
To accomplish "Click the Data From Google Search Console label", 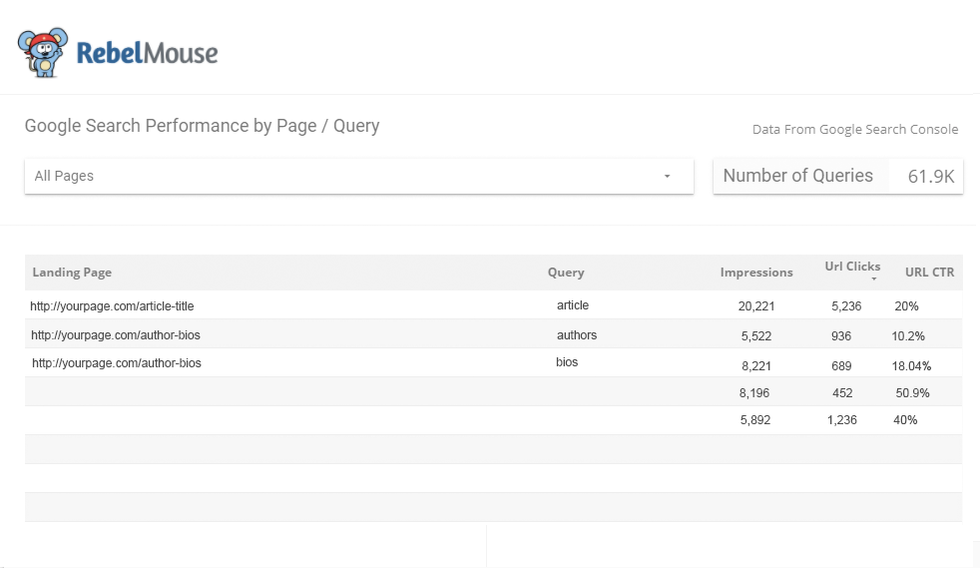I will tap(855, 130).
